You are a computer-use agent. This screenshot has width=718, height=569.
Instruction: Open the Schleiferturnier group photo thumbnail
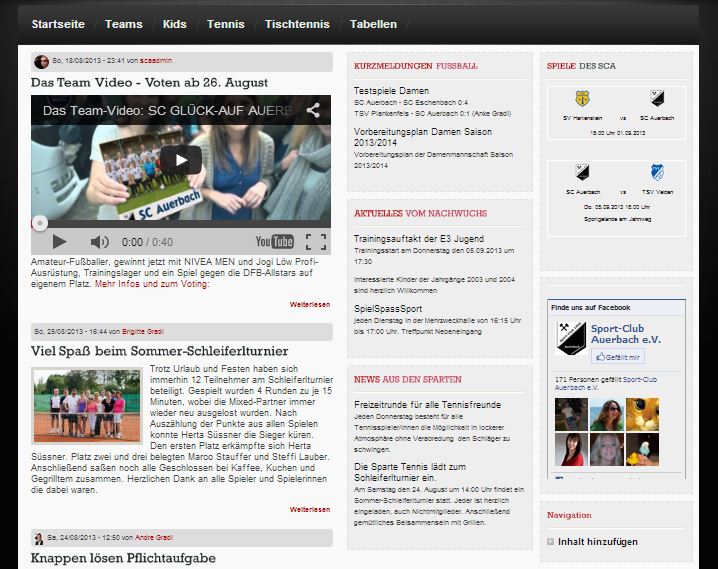point(86,405)
